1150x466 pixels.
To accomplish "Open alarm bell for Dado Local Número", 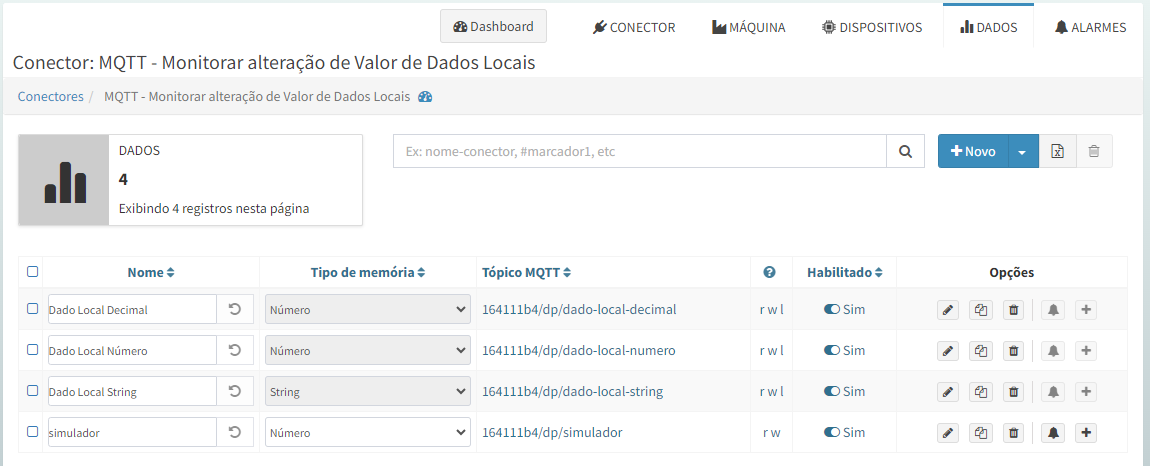I will tap(1053, 351).
